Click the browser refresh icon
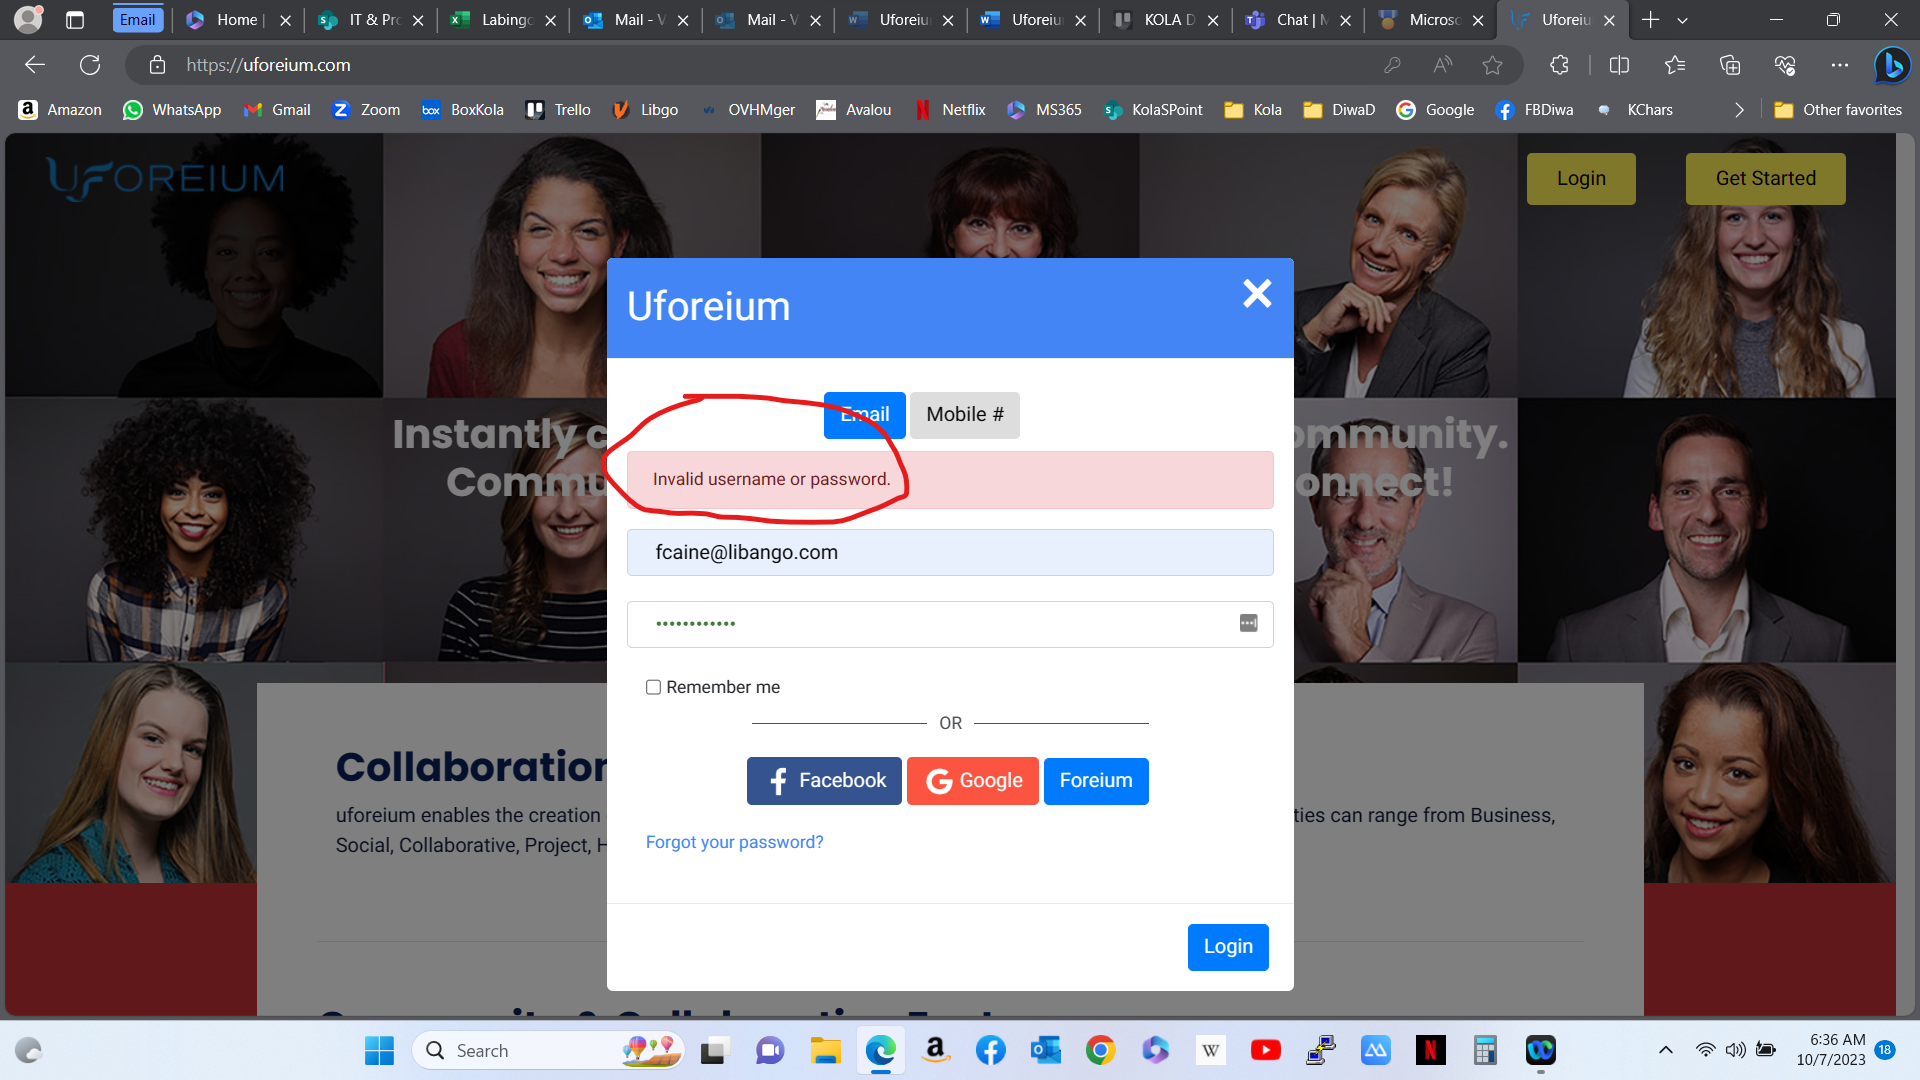The width and height of the screenshot is (1920, 1080). [90, 65]
